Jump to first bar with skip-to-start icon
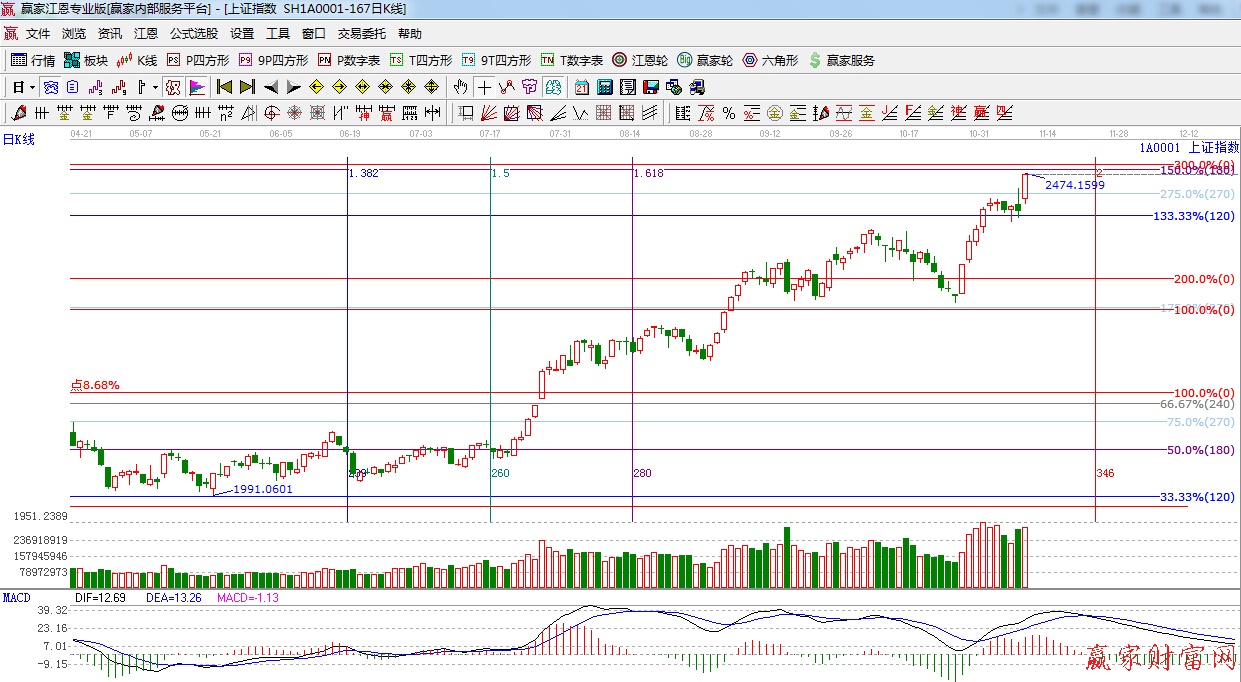Image resolution: width=1241 pixels, height=682 pixels. (224, 87)
